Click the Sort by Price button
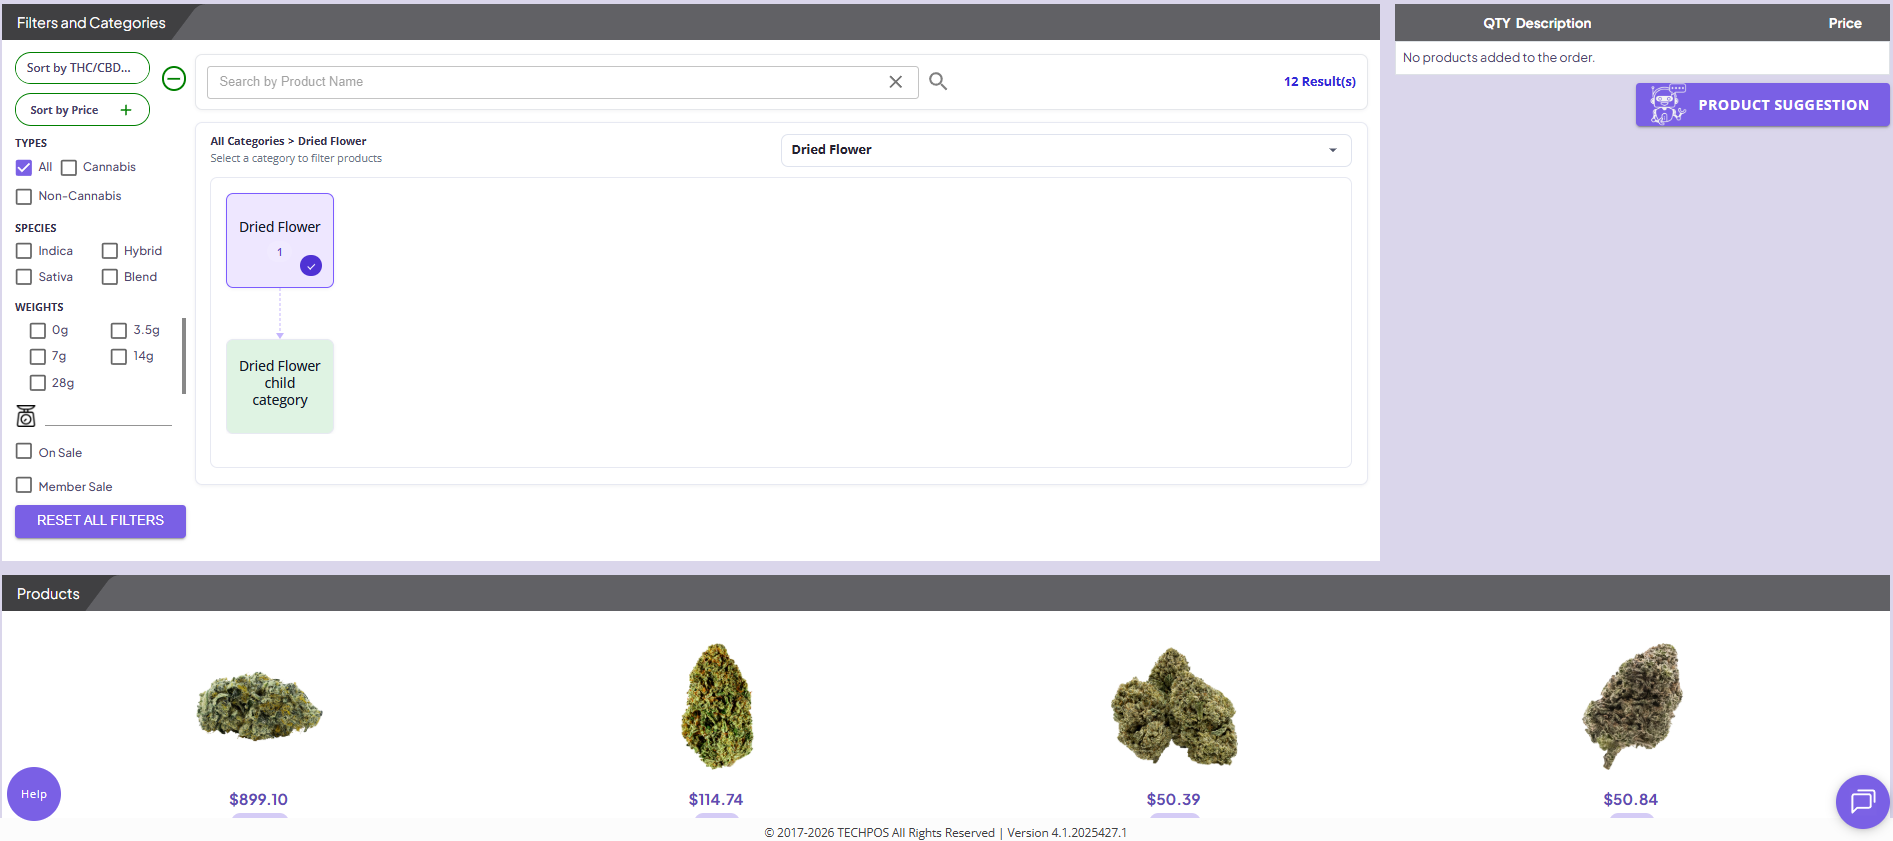This screenshot has width=1893, height=841. [x=82, y=110]
